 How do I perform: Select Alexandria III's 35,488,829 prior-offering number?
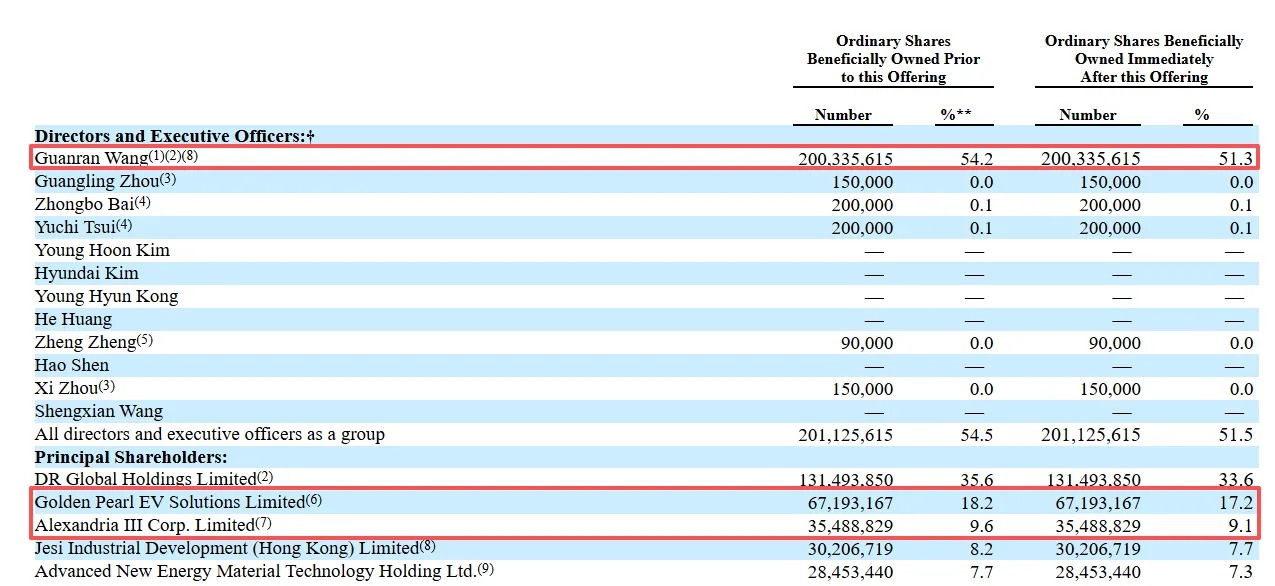point(851,526)
